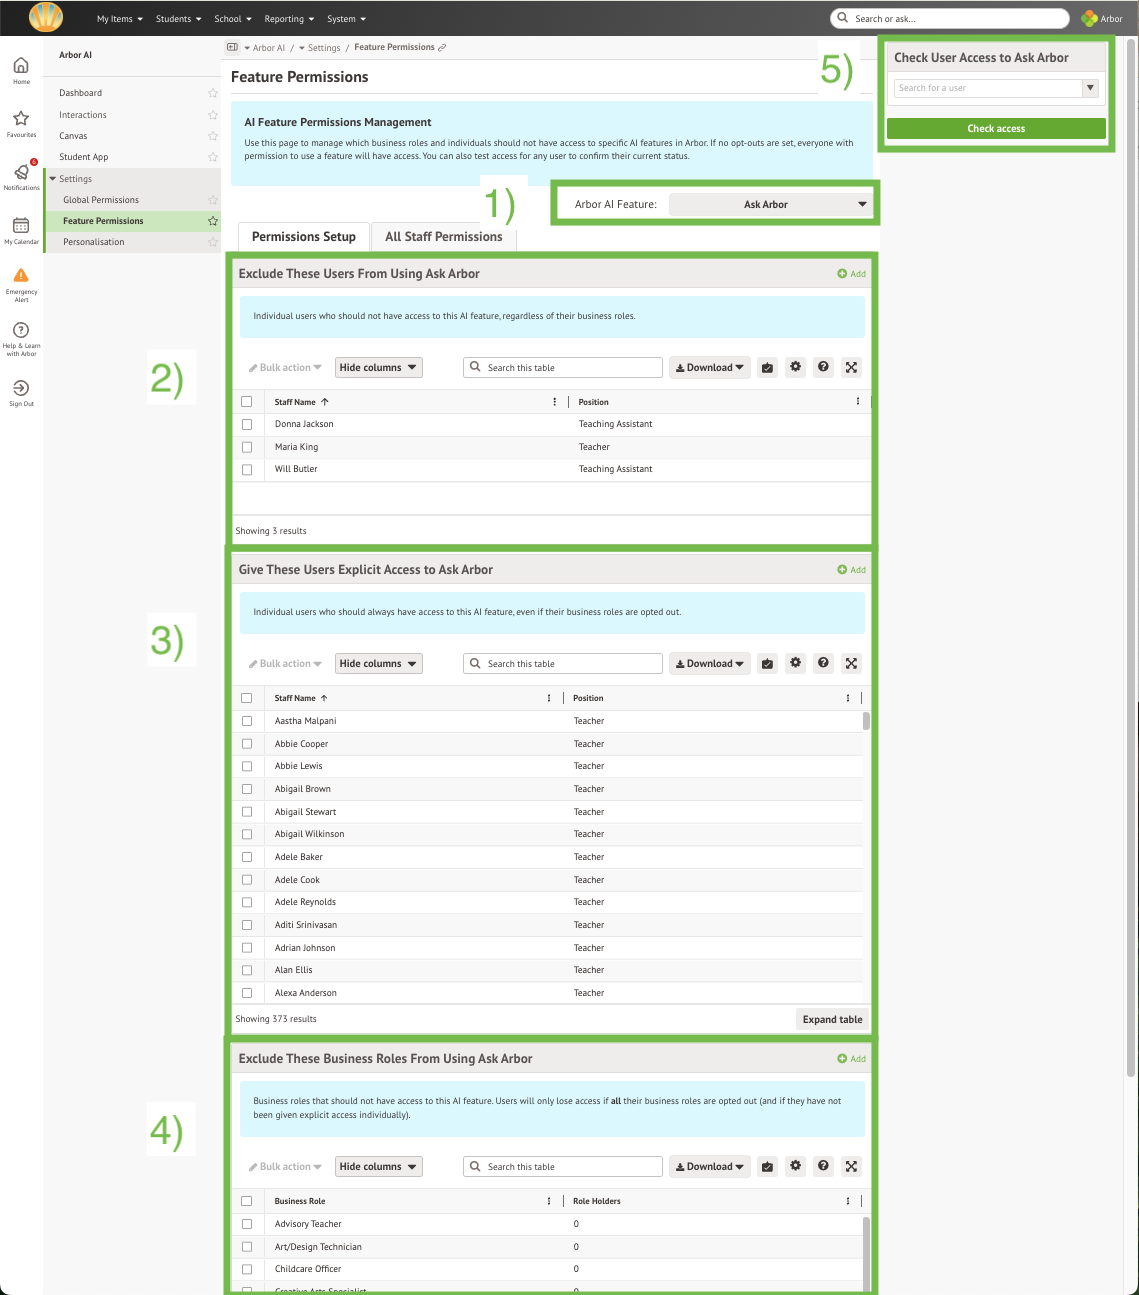Toggle the Feature Permissions favourite star
The width and height of the screenshot is (1139, 1295).
tap(212, 220)
